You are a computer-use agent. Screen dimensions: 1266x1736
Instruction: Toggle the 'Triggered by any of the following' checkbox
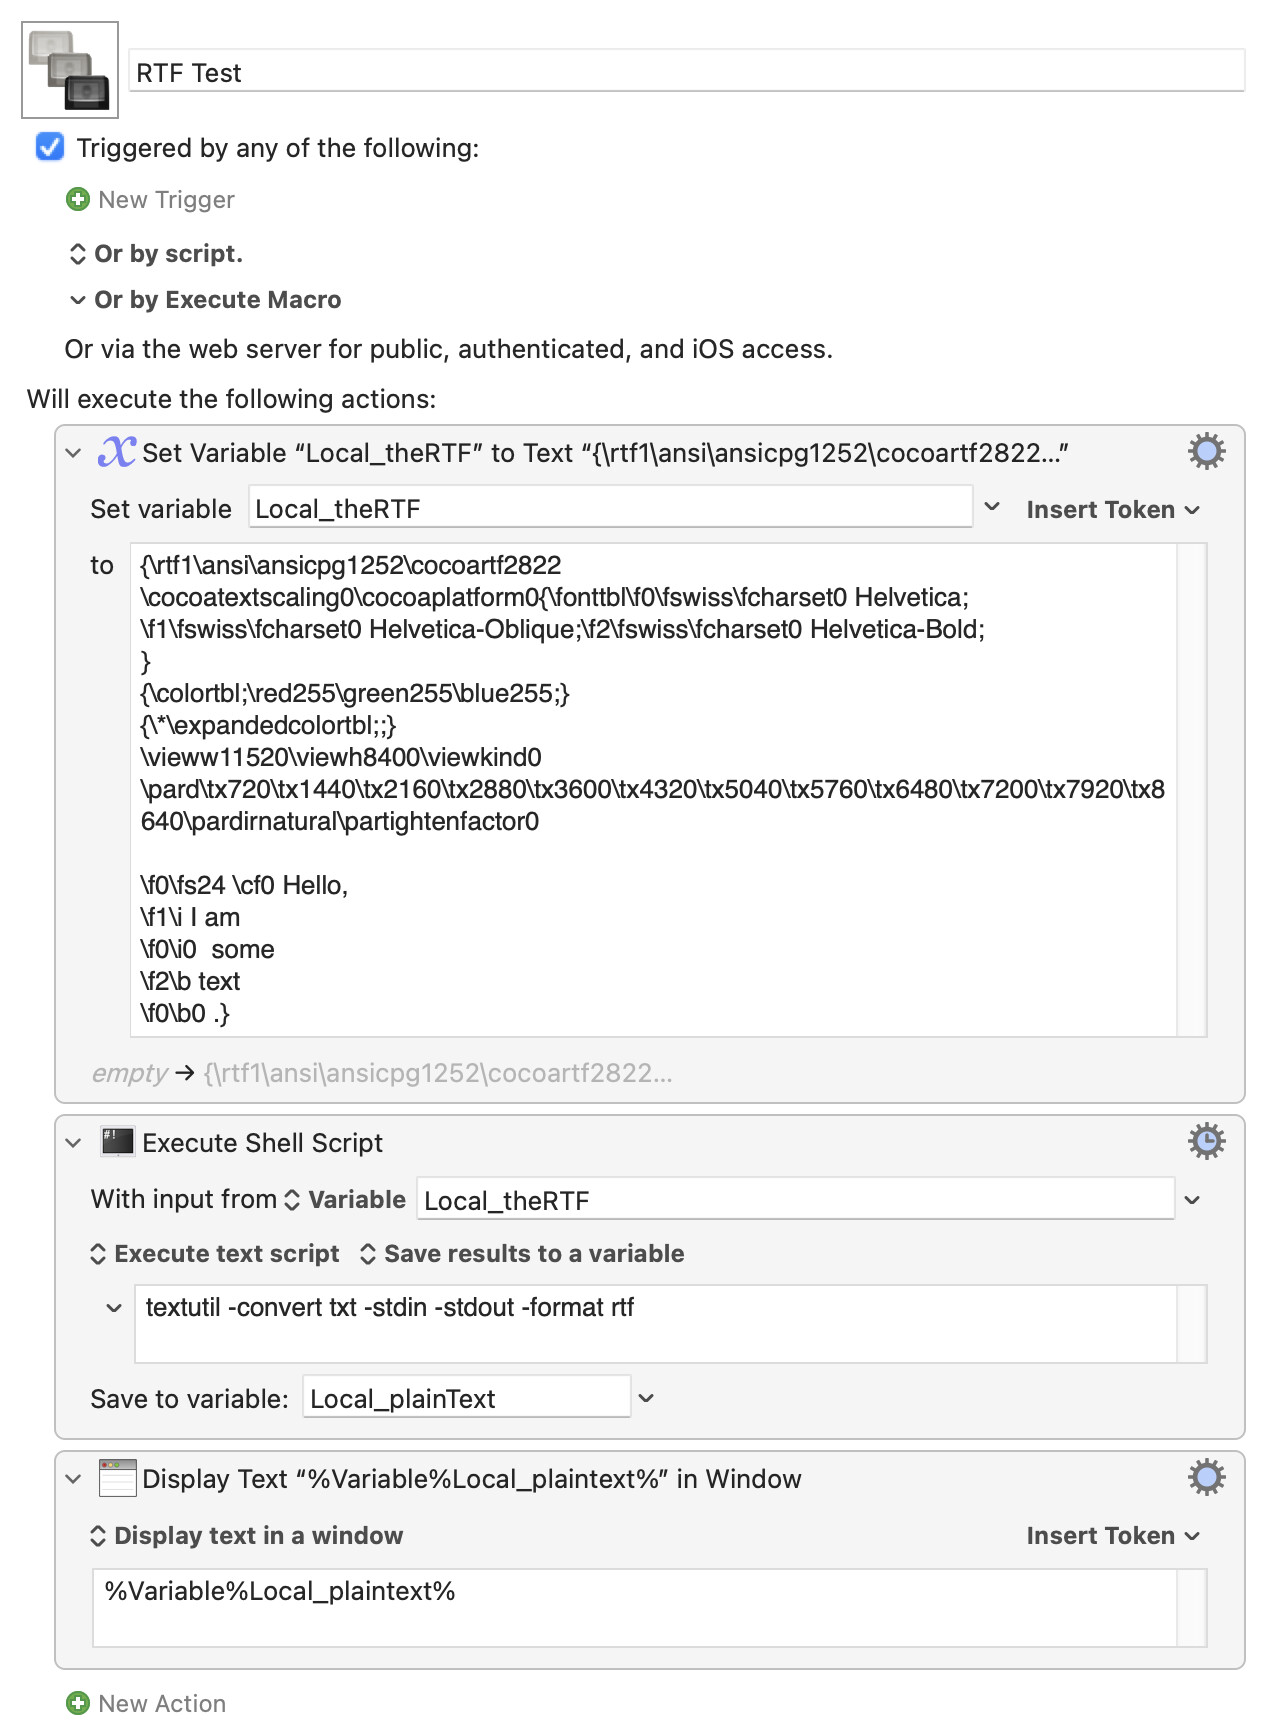click(x=50, y=148)
